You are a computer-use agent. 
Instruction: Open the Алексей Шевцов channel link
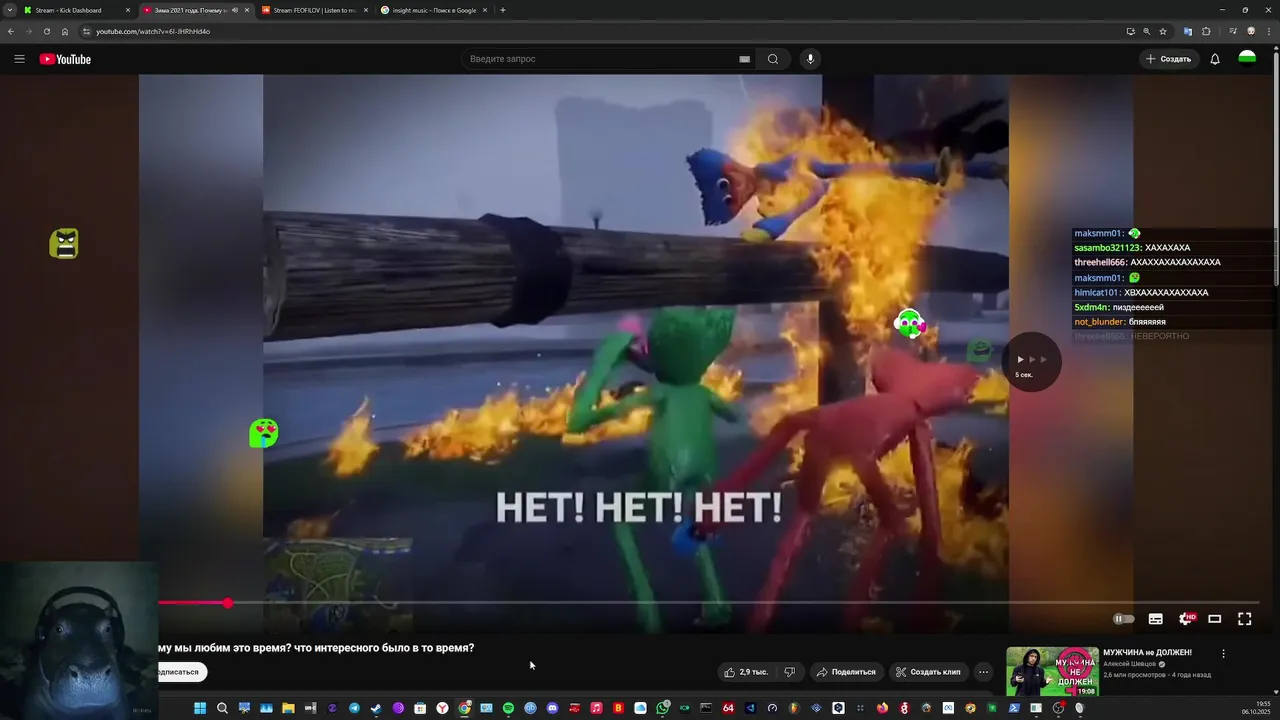(1130, 664)
